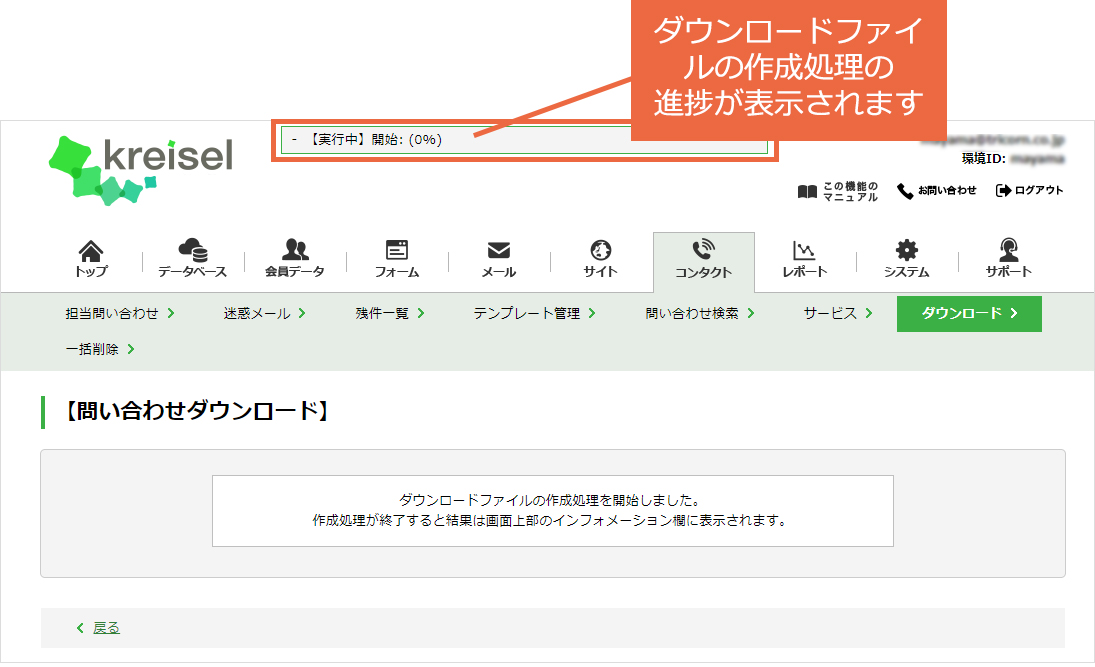Image resolution: width=1095 pixels, height=667 pixels.
Task: Open the トップ home icon
Action: coord(91,251)
